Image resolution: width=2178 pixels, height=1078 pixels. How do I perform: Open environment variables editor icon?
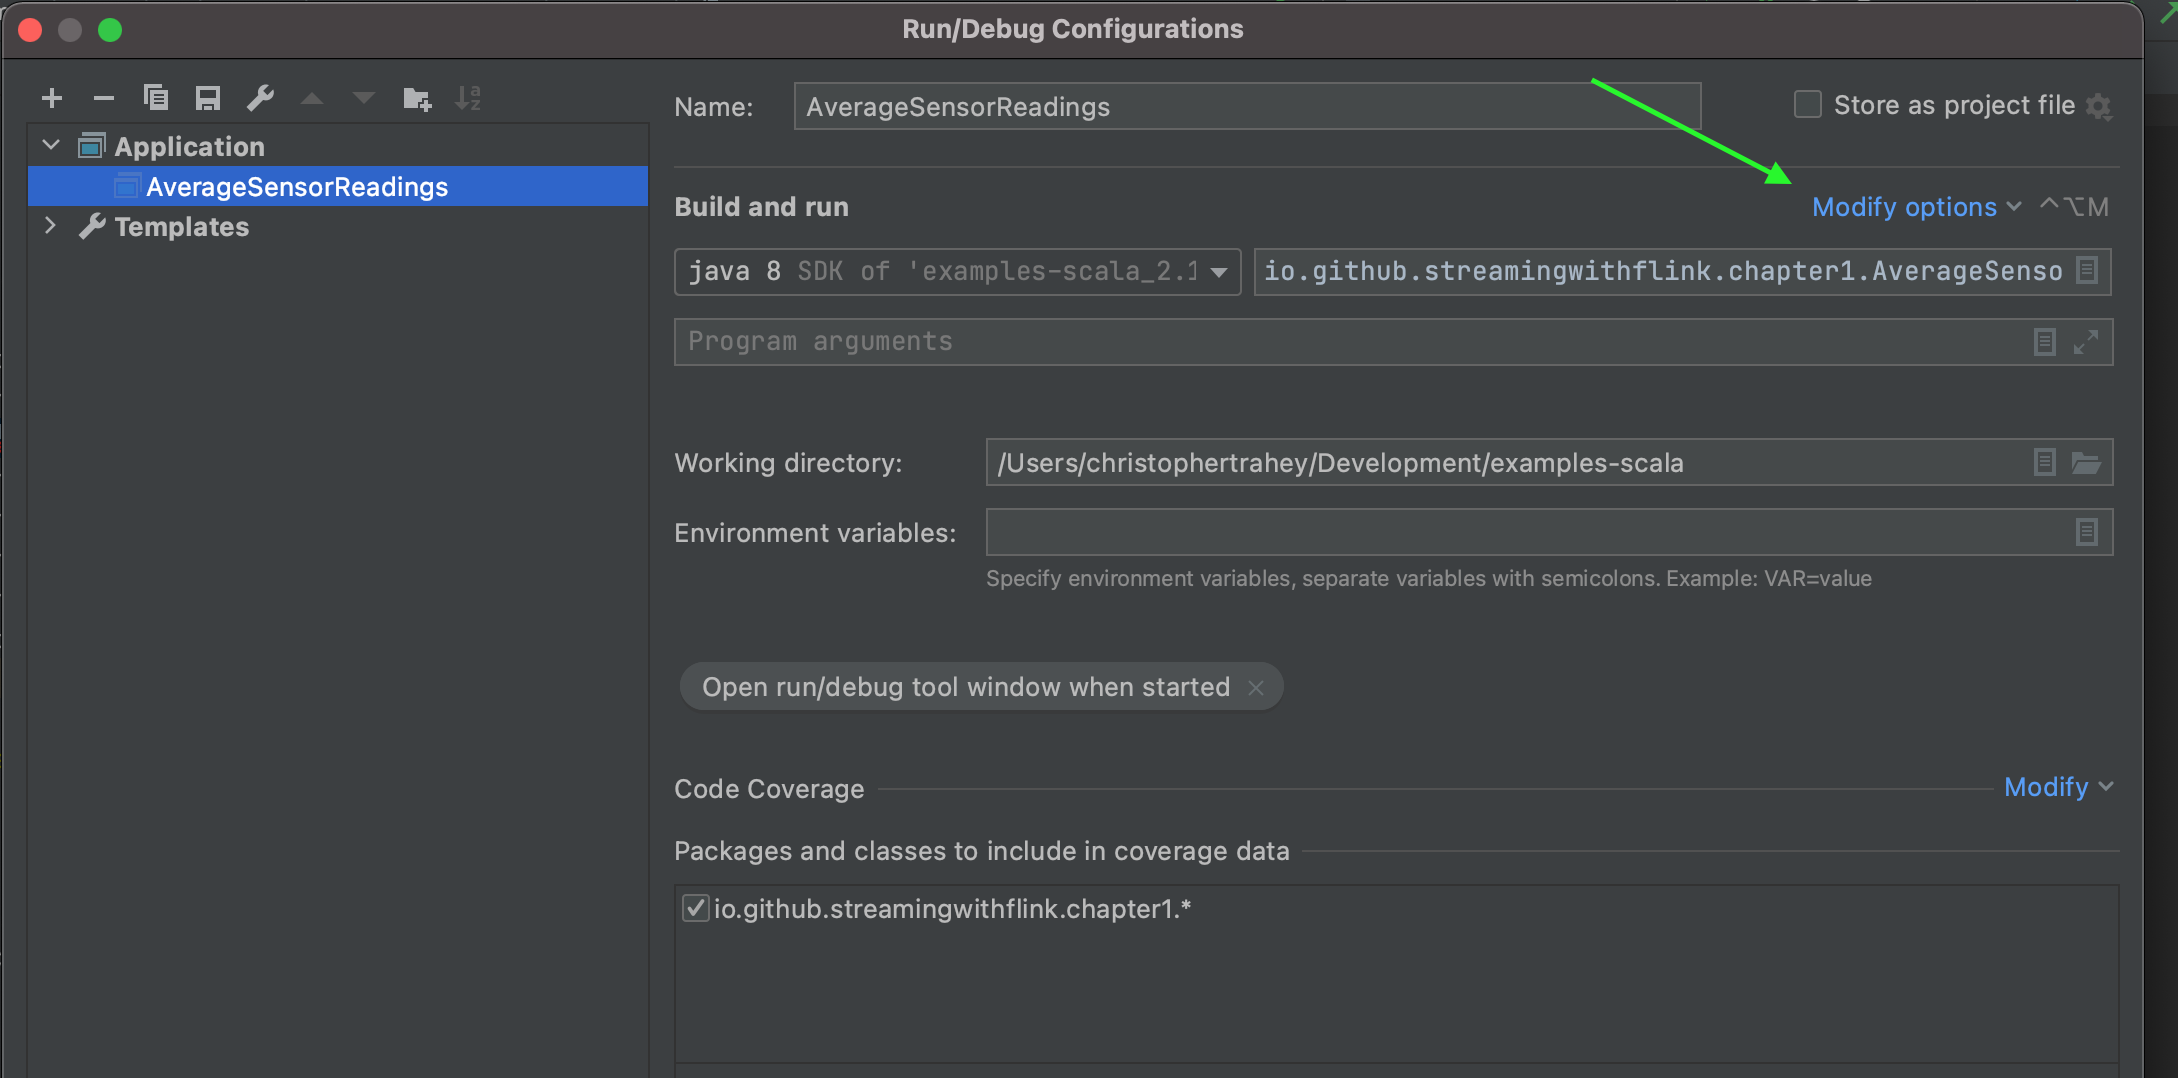click(2086, 532)
